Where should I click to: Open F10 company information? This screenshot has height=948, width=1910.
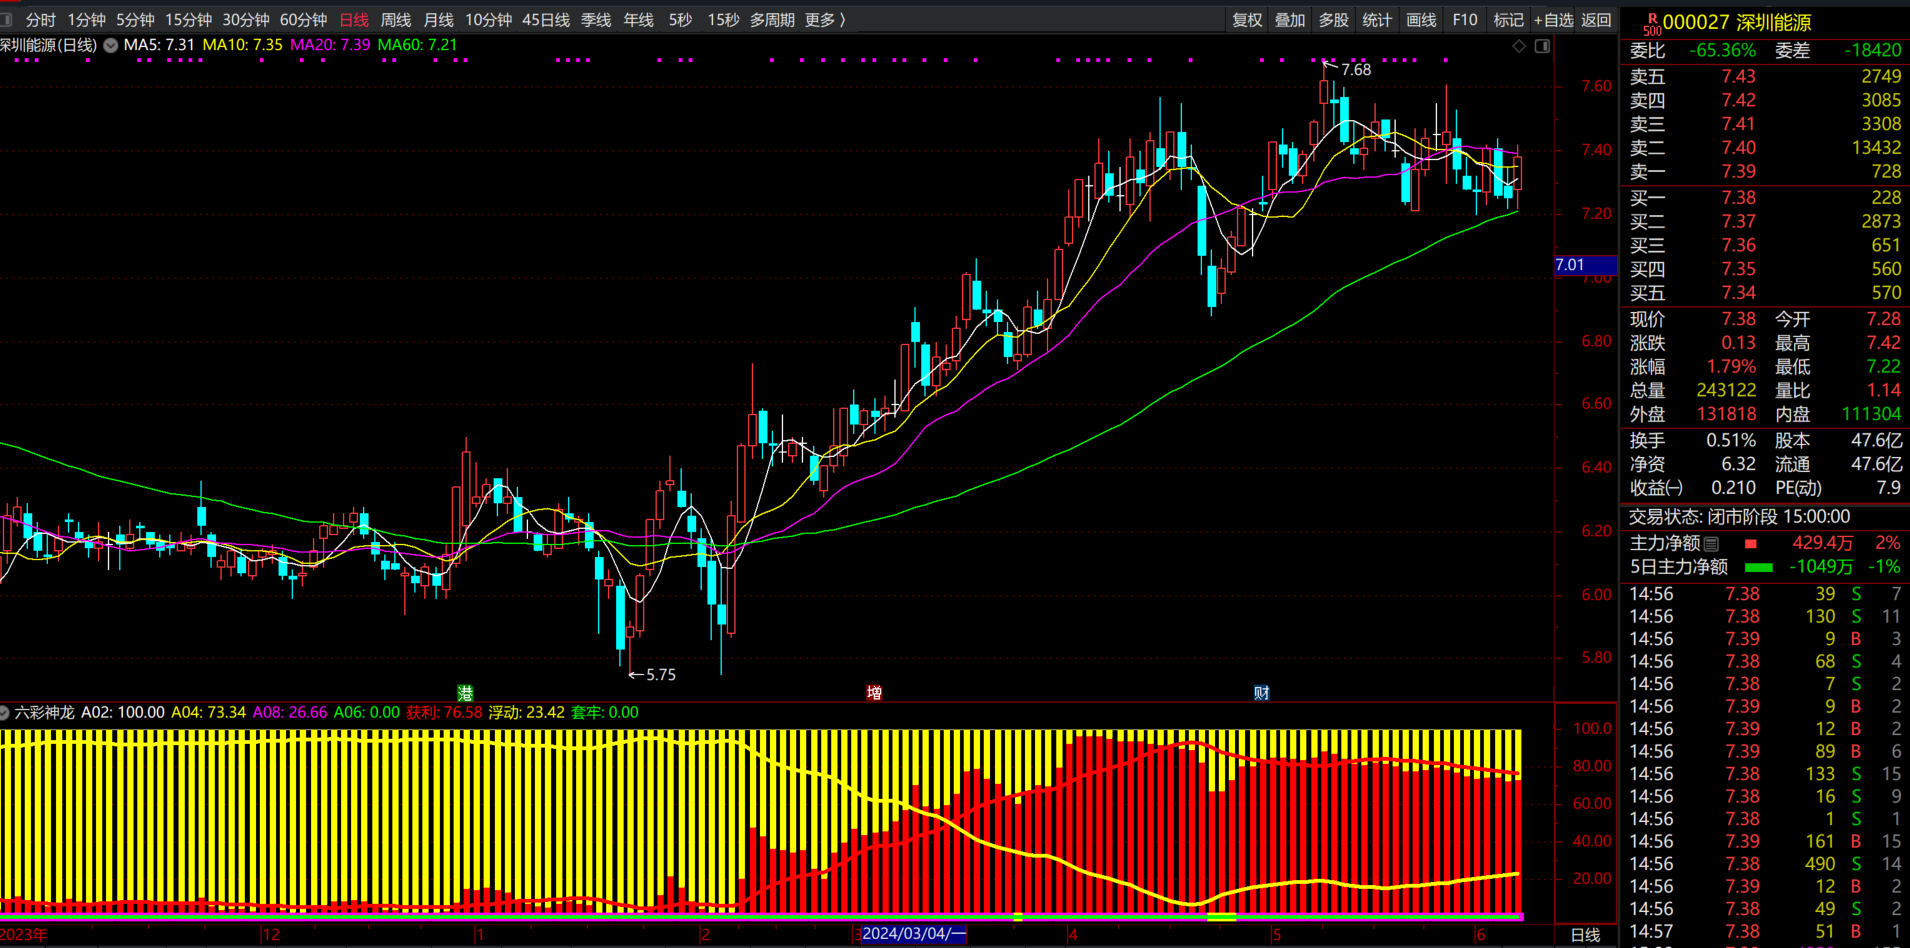pos(1465,20)
